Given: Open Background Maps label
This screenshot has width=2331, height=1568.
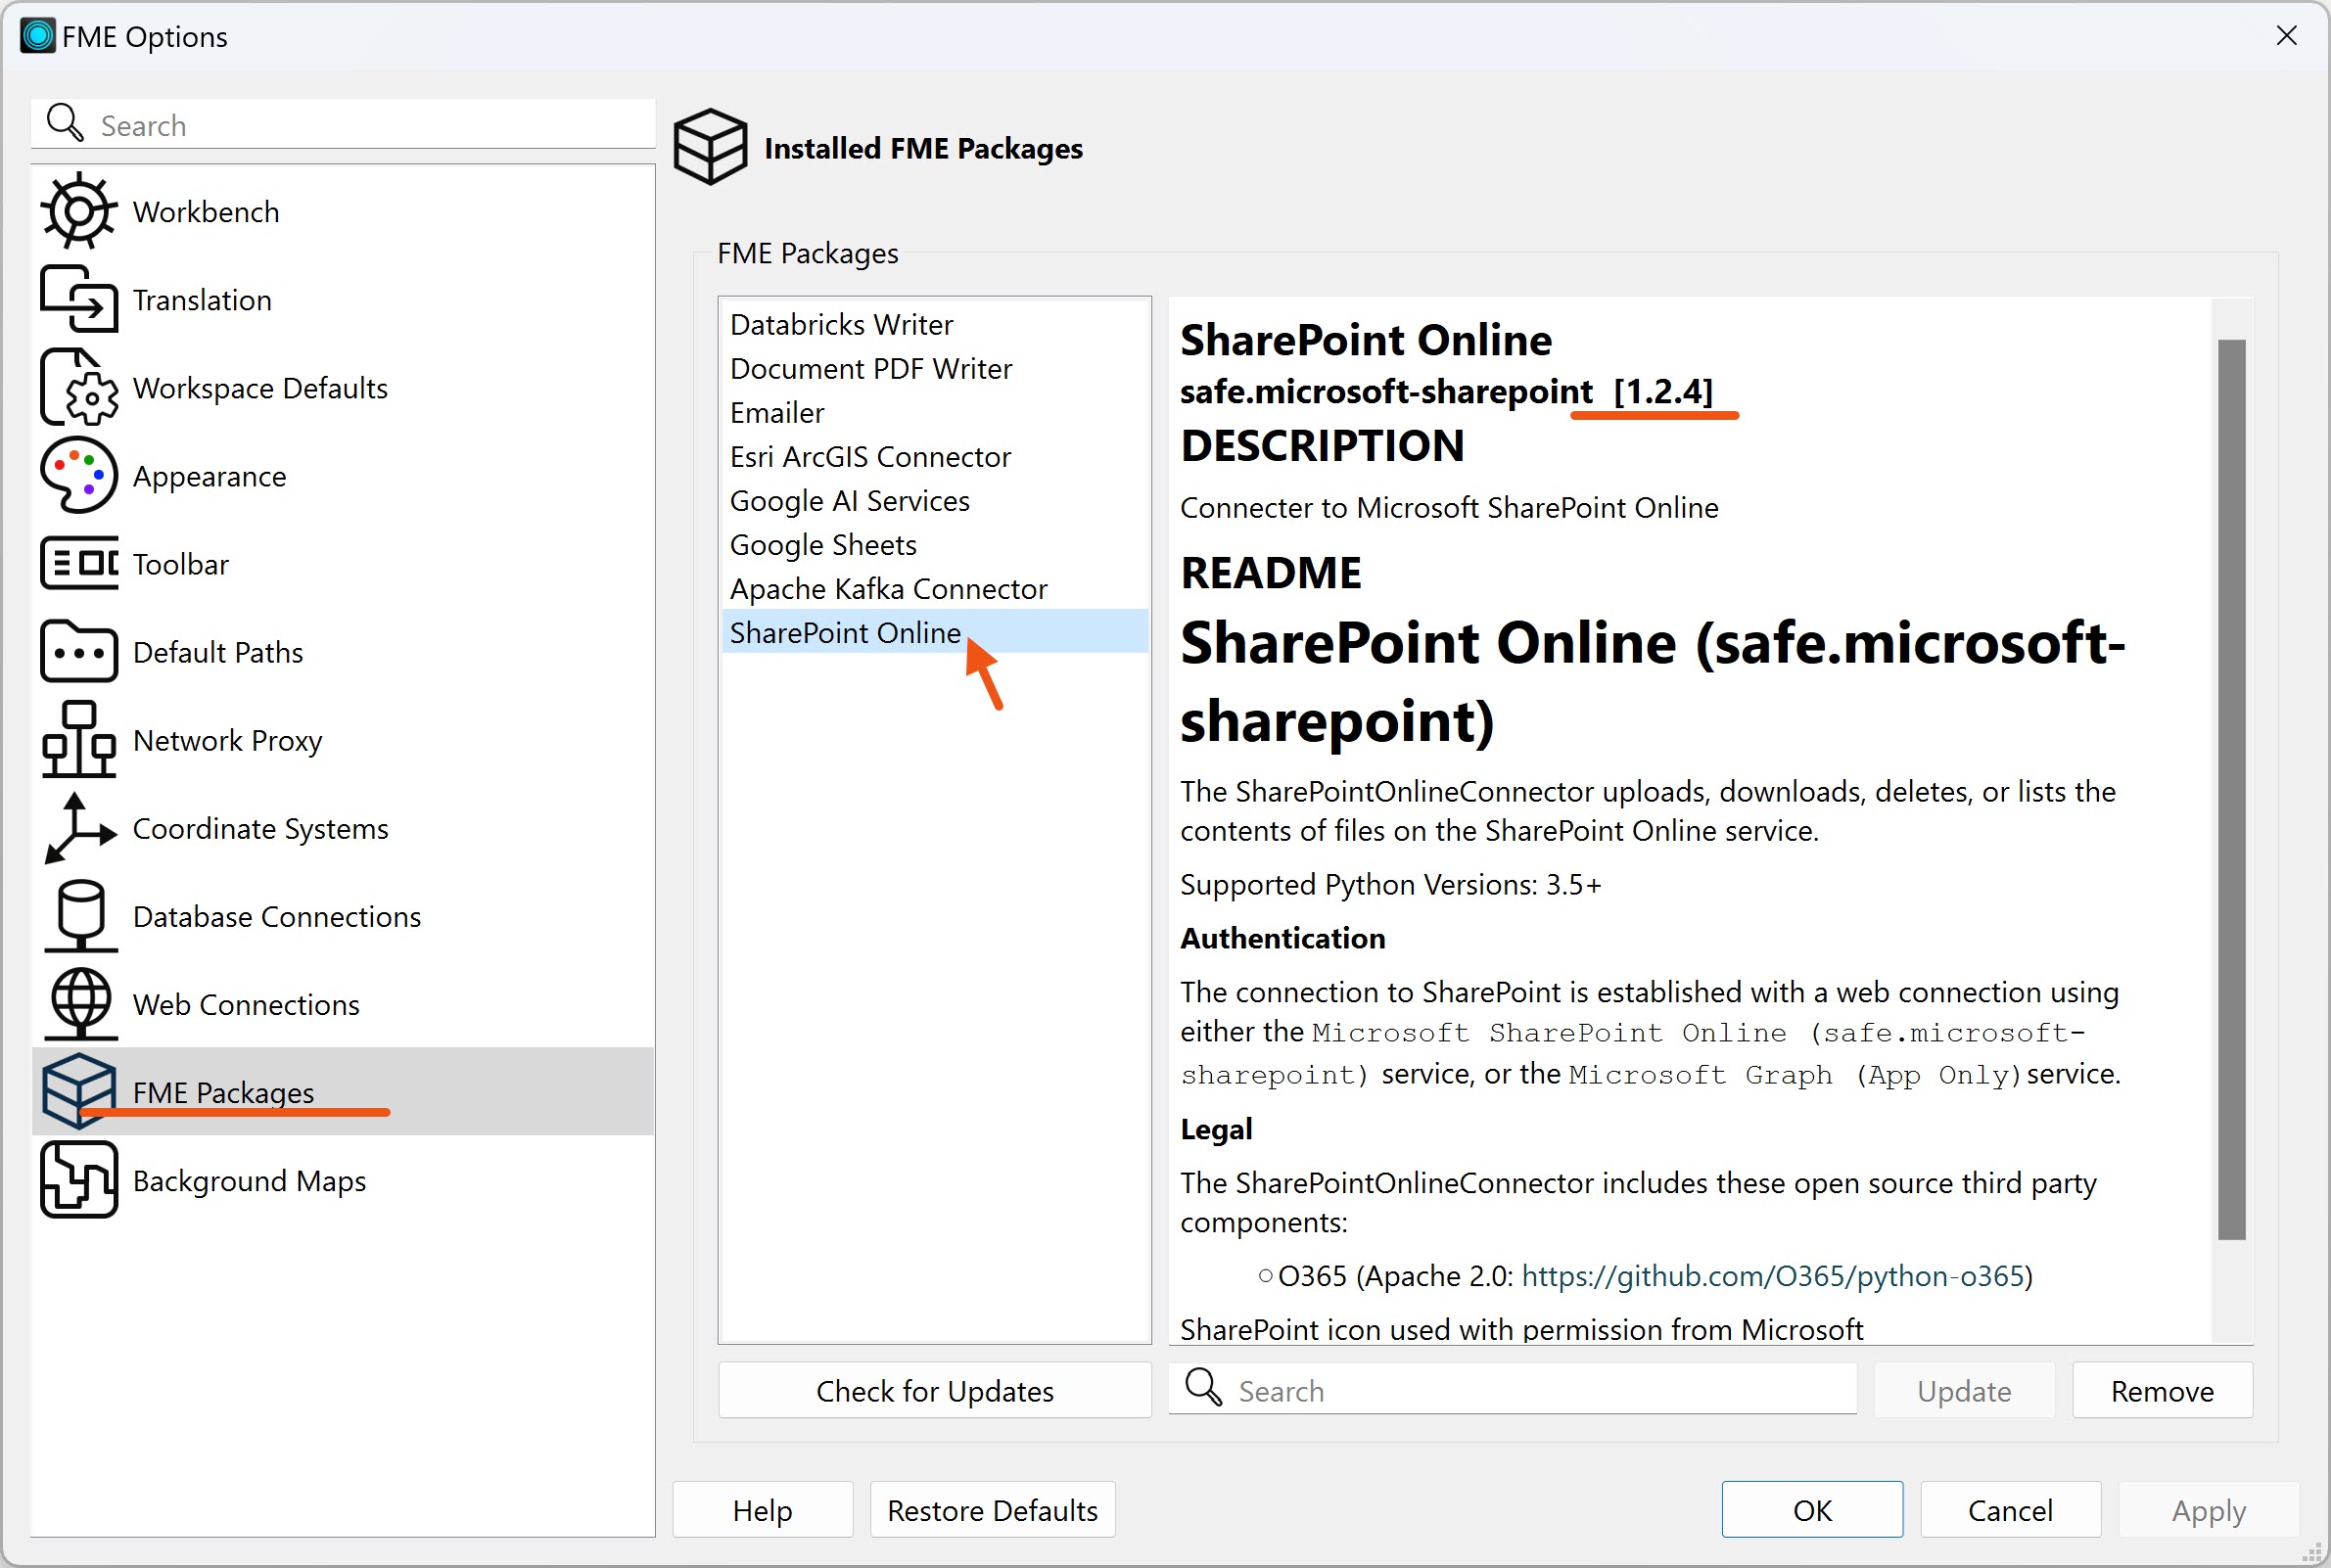Looking at the screenshot, I should click(x=250, y=1181).
